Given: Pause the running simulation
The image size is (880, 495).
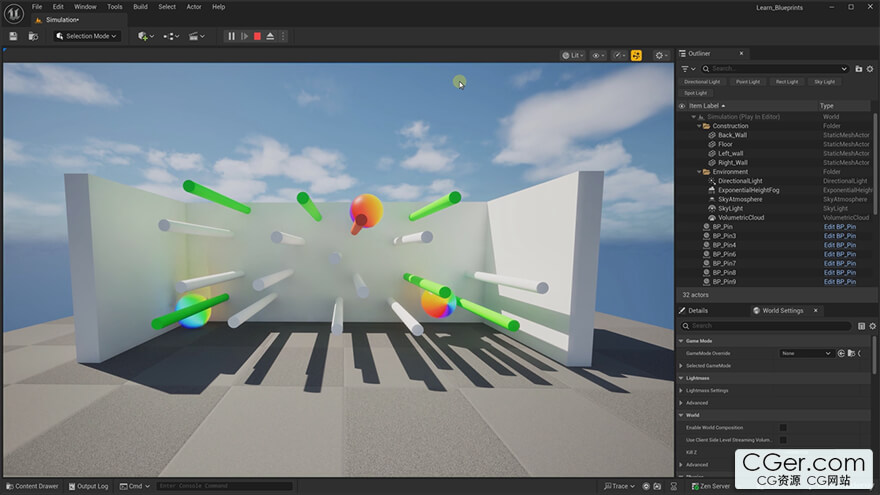Looking at the screenshot, I should 231,36.
